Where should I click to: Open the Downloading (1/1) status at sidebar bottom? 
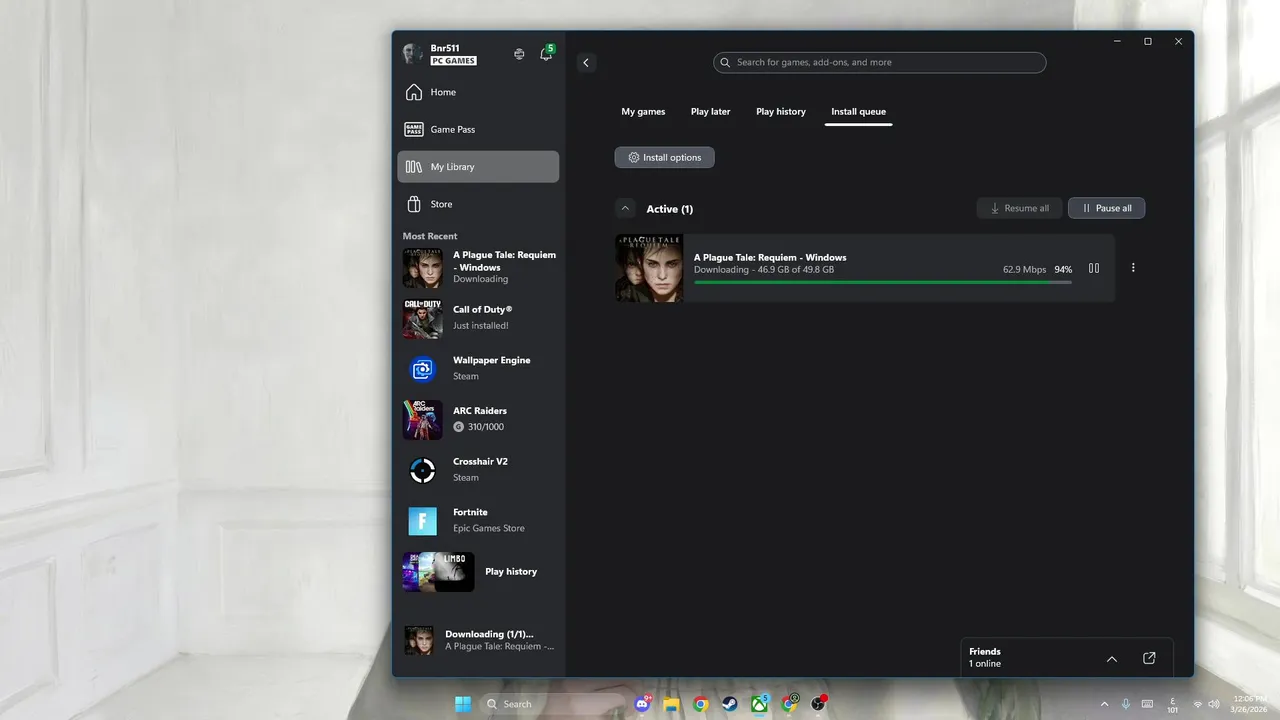(x=480, y=640)
